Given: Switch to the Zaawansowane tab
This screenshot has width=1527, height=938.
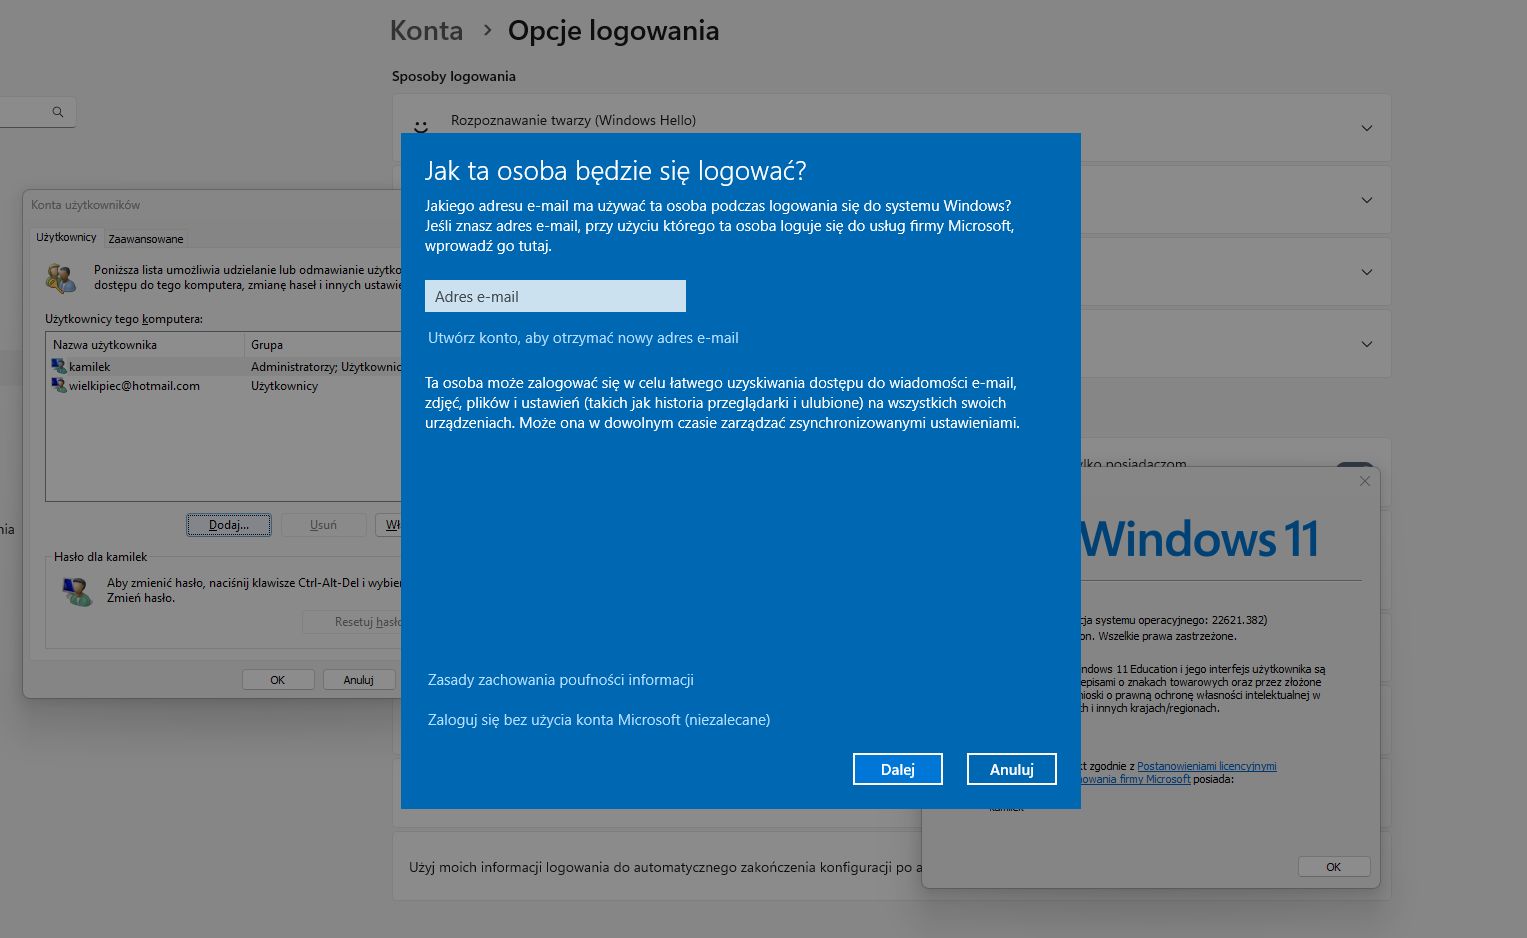Looking at the screenshot, I should 146,239.
